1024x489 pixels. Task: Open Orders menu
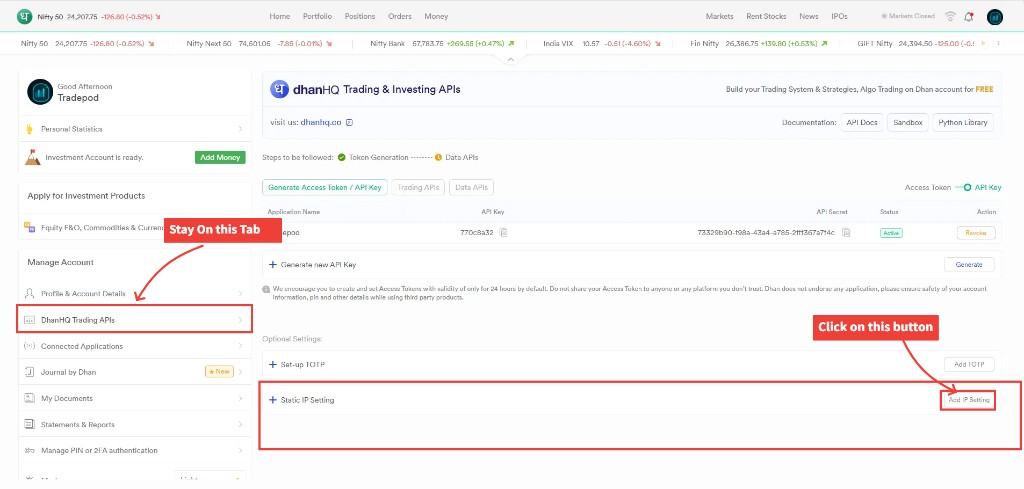click(400, 16)
